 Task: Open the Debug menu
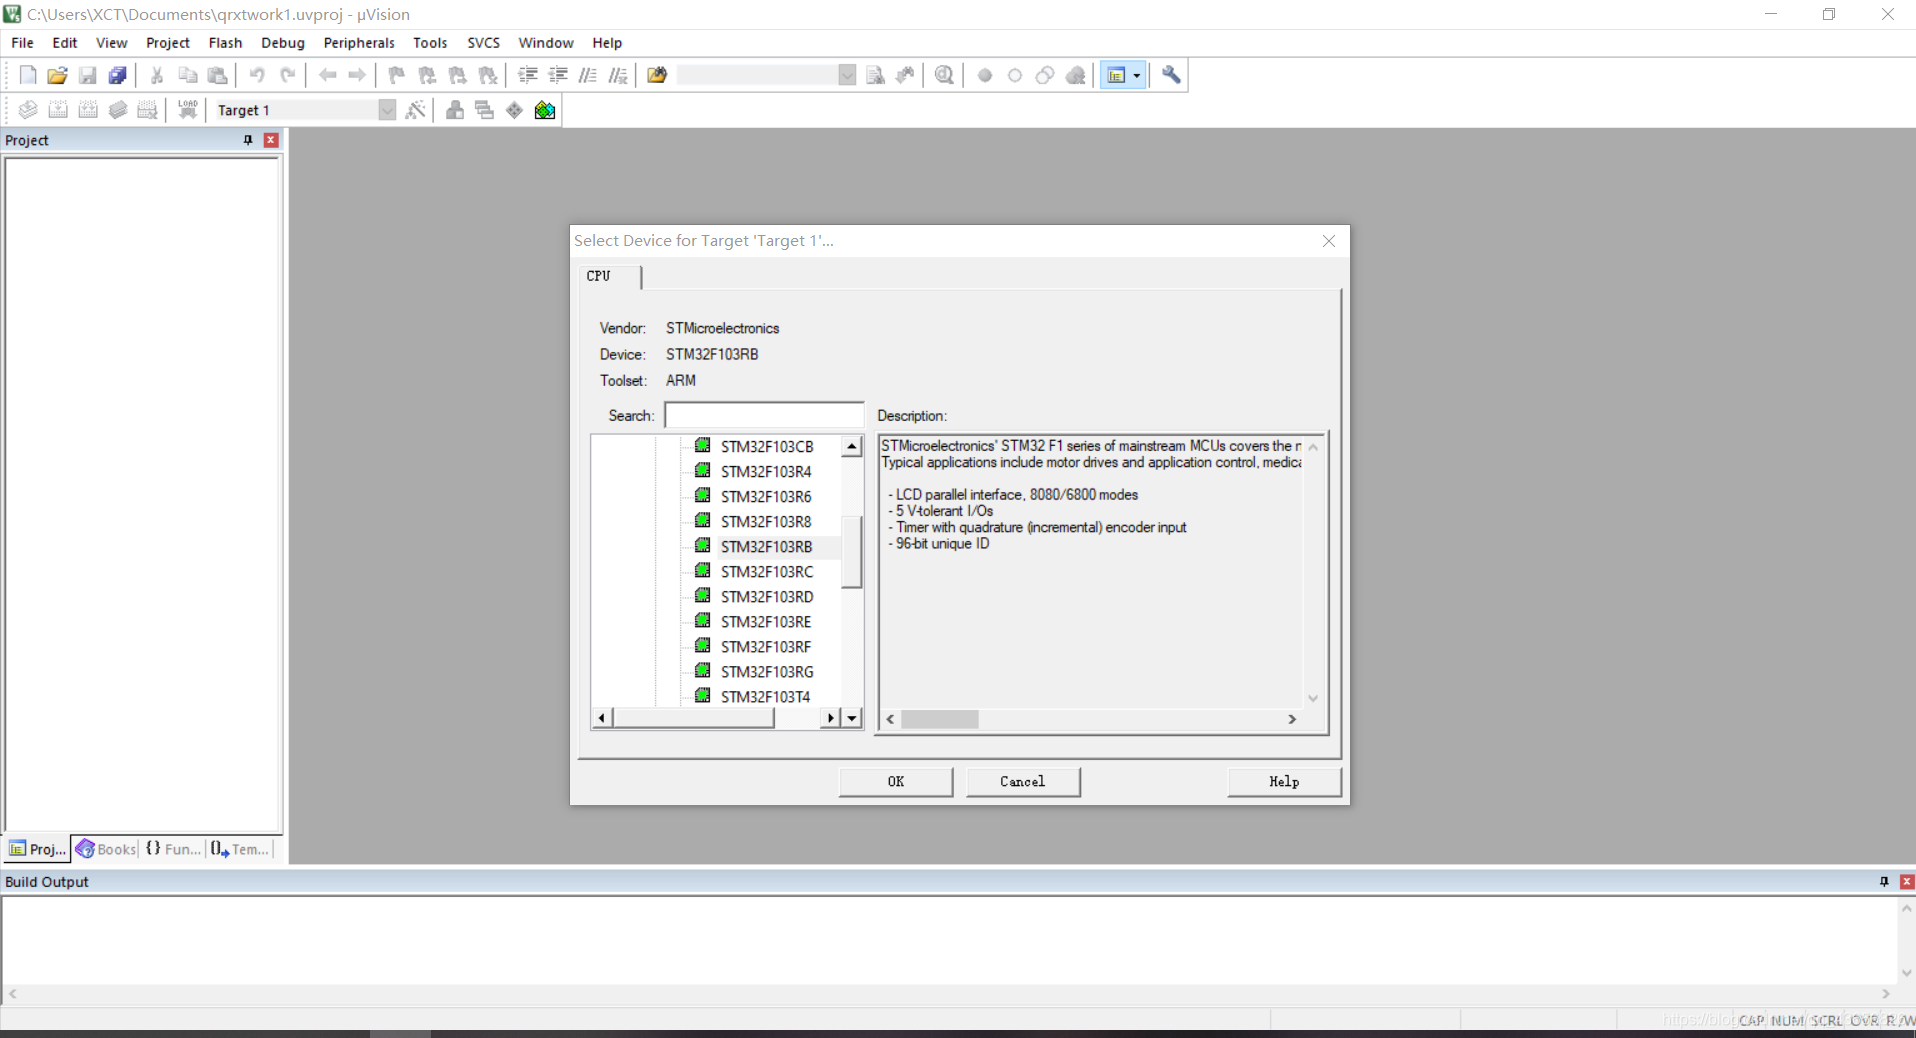click(x=283, y=43)
